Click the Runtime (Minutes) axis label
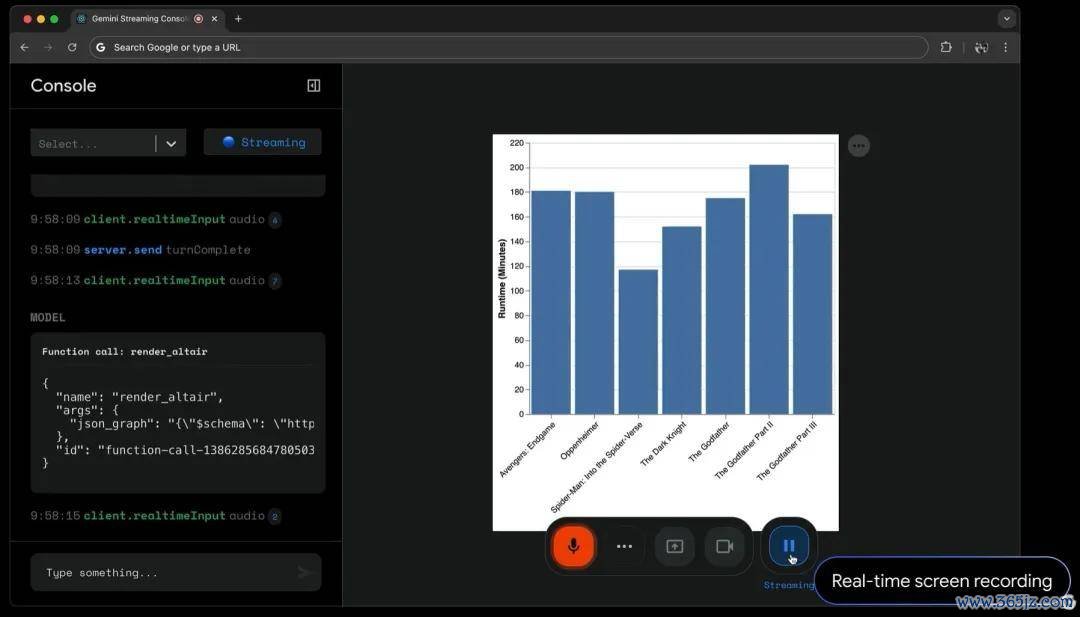This screenshot has height=617, width=1080. coord(501,278)
